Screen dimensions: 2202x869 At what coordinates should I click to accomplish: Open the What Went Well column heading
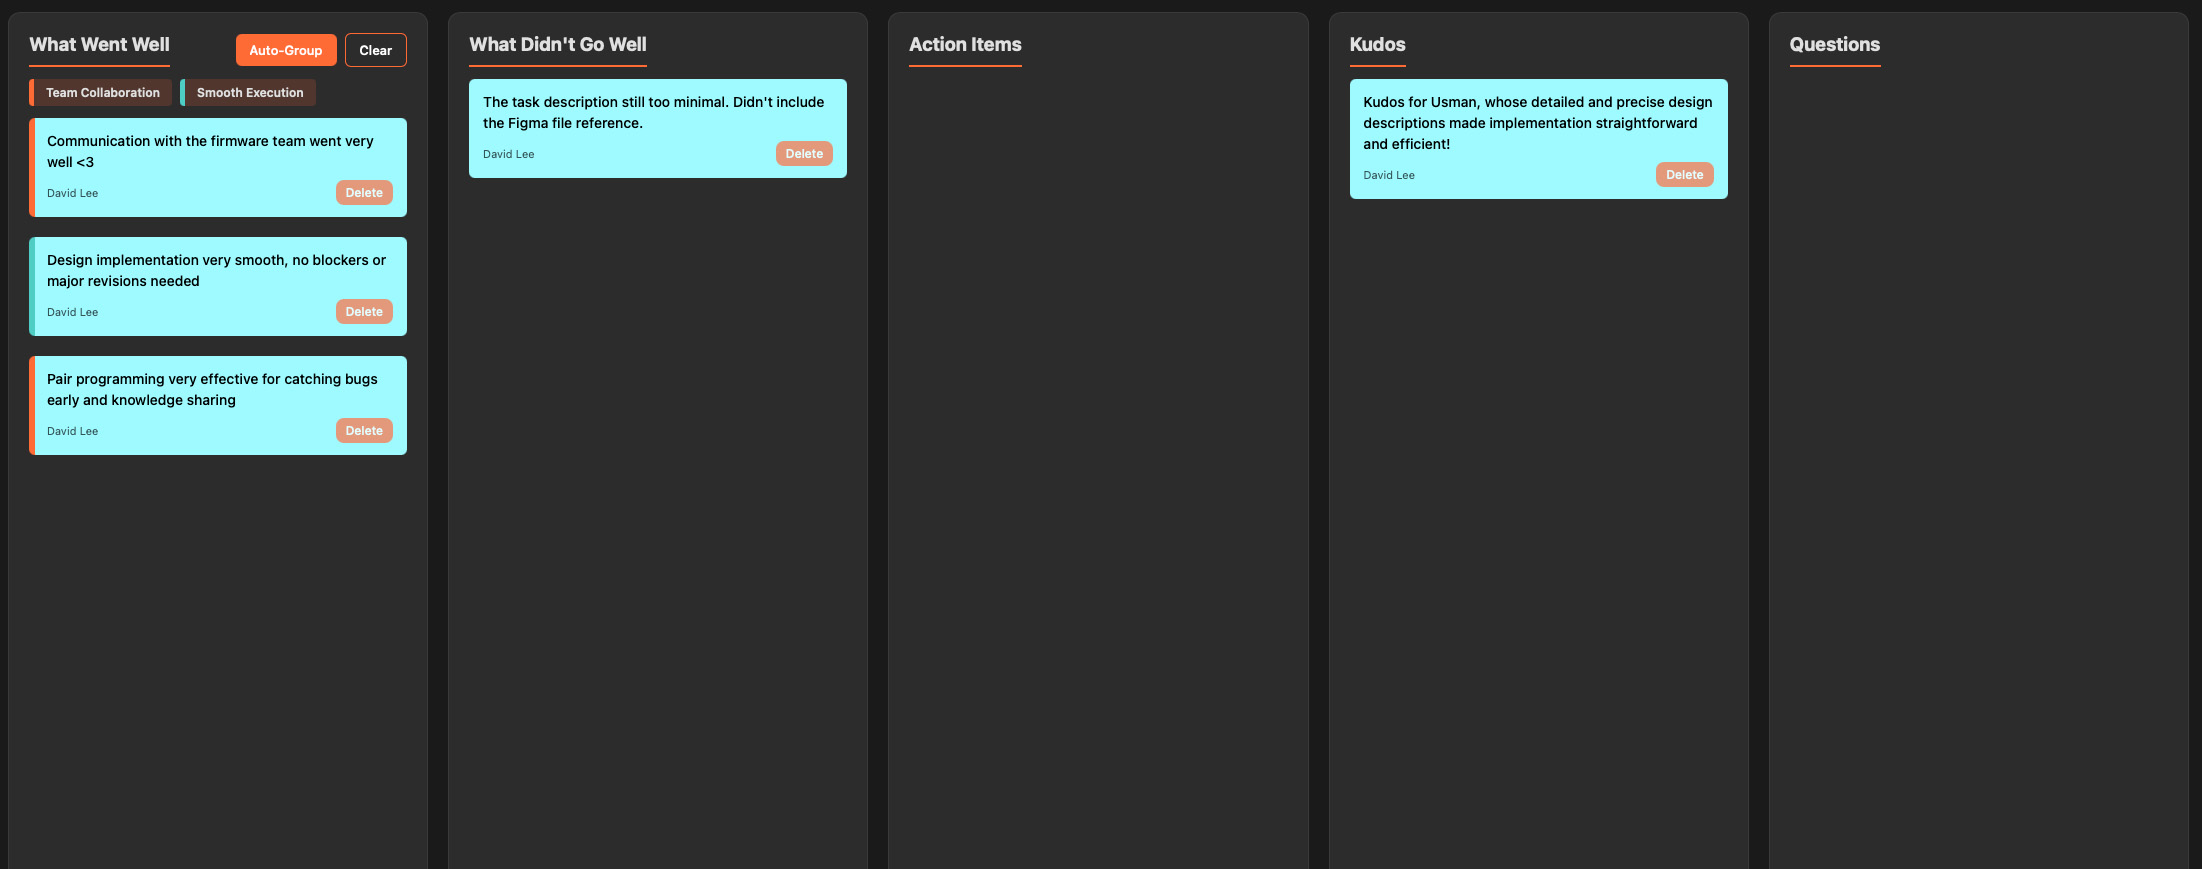(99, 45)
